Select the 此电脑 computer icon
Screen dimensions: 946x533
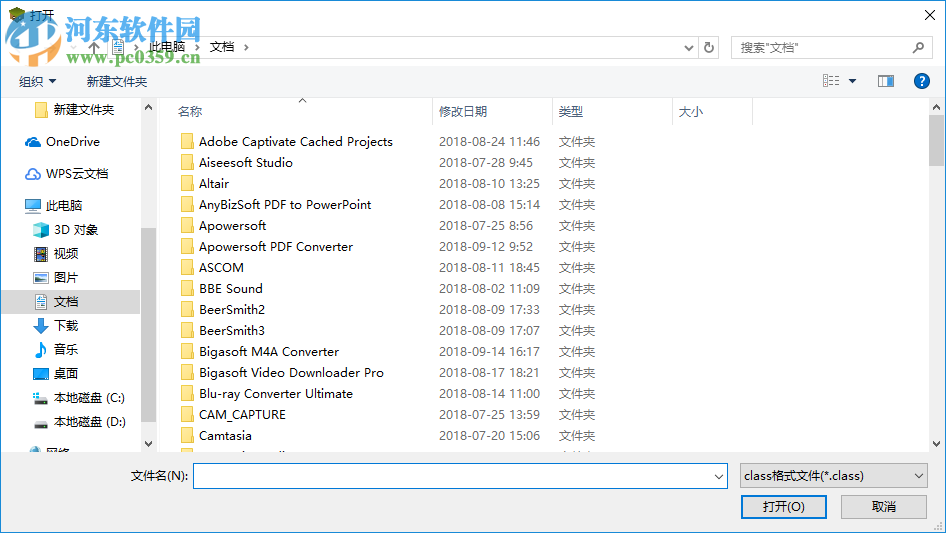click(33, 206)
